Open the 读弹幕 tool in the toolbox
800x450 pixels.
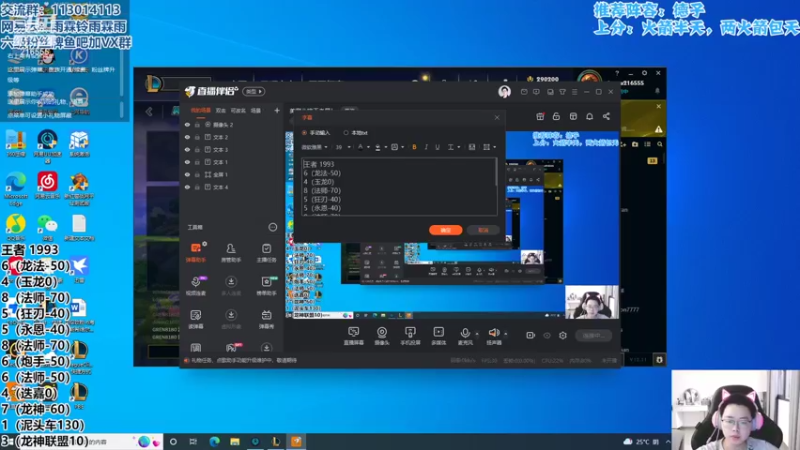pos(195,319)
